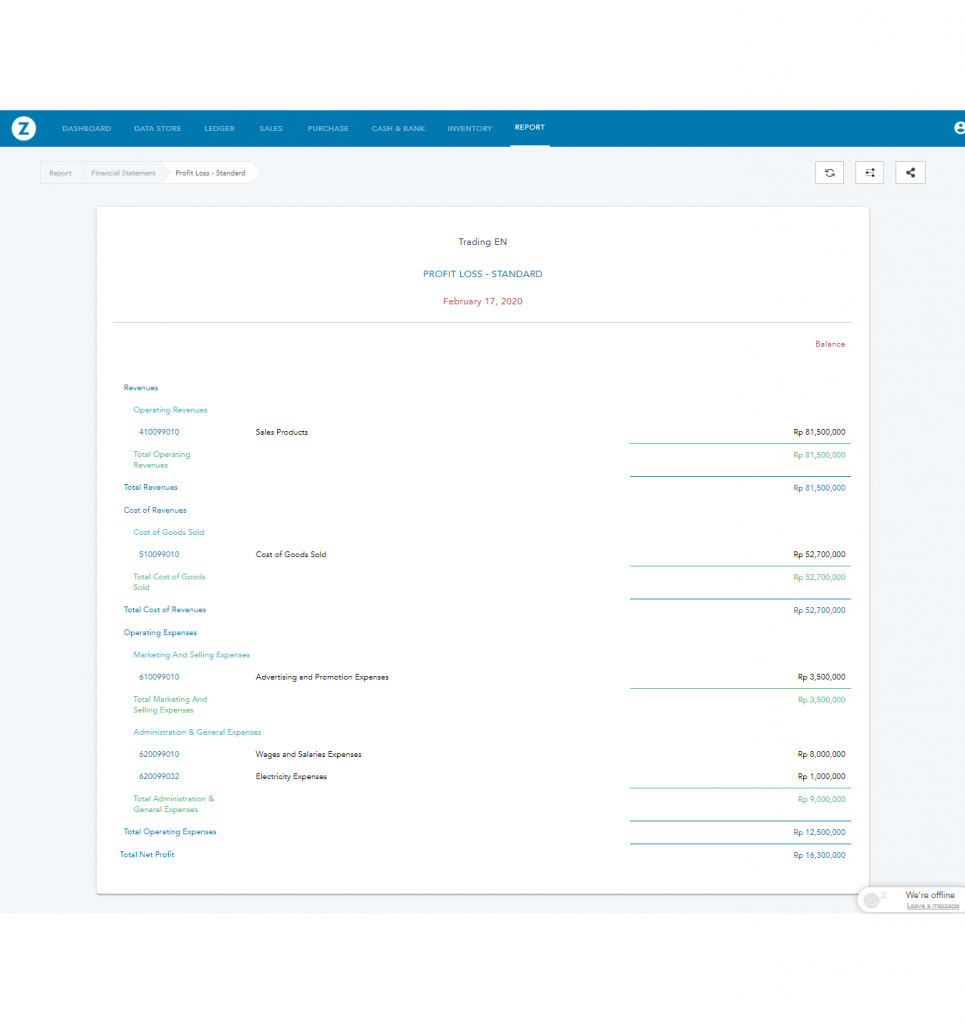Click the offline chat widget icon

(x=874, y=900)
